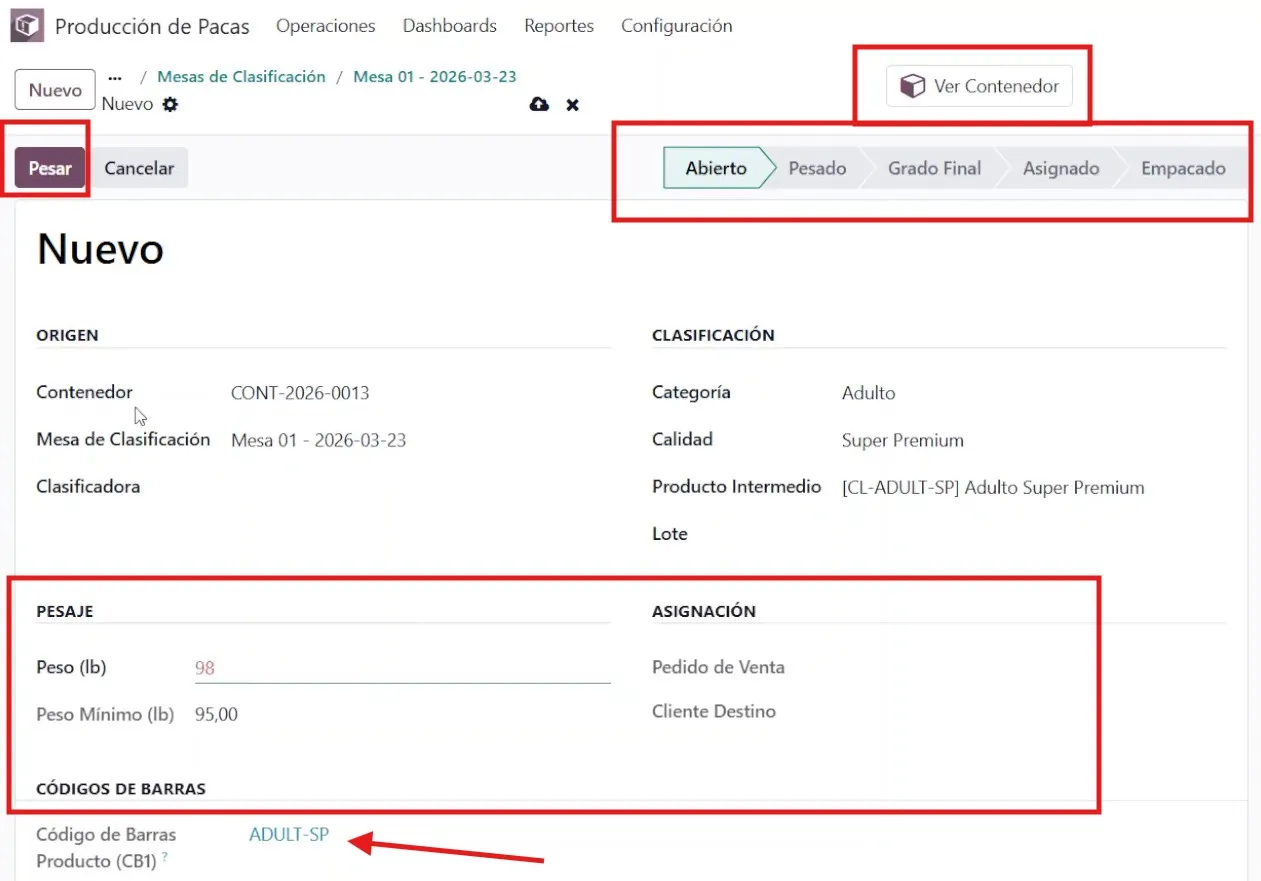This screenshot has width=1261, height=881.
Task: Discard changes with the X icon
Action: (x=573, y=104)
